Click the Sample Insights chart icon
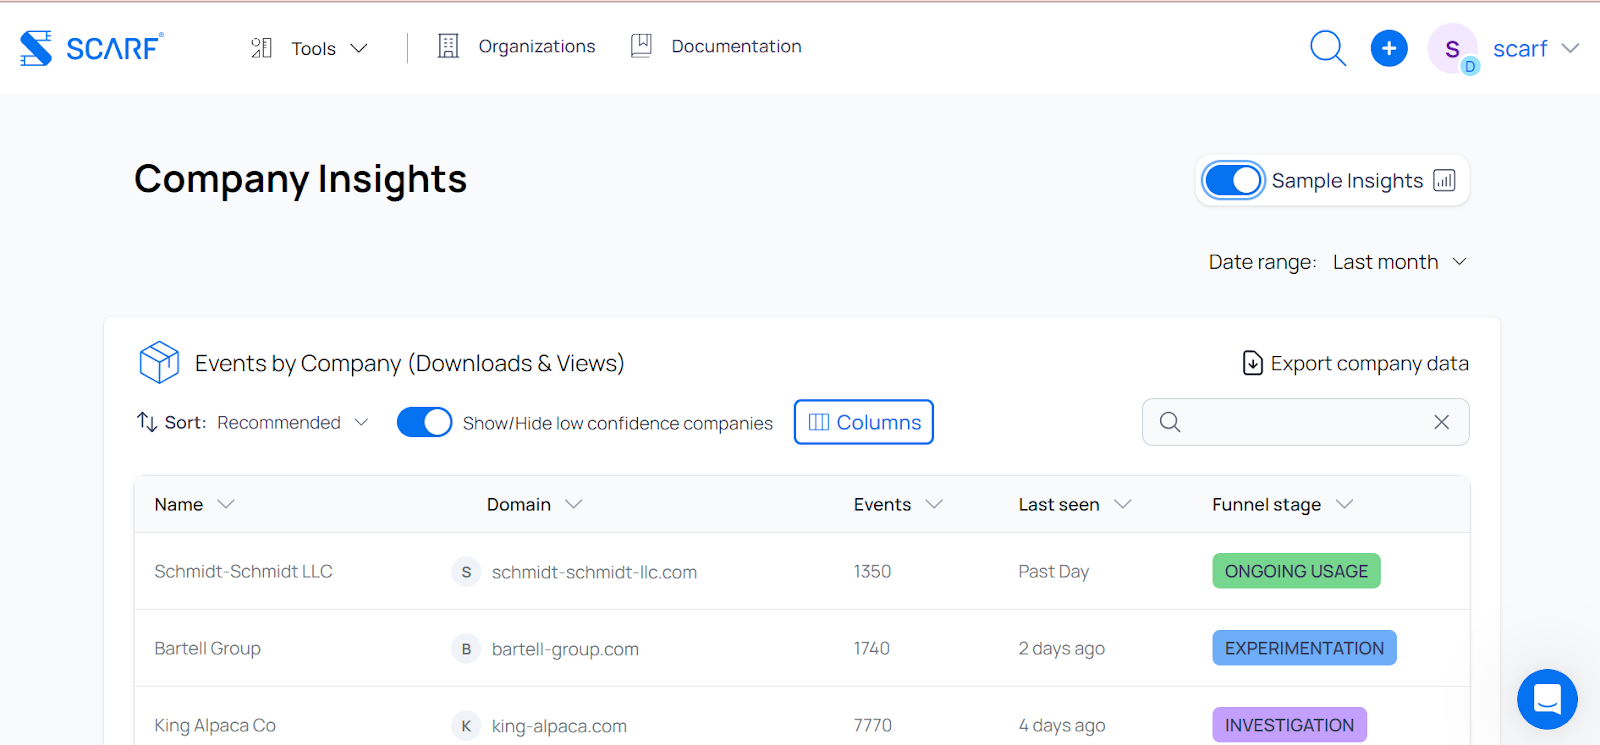1600x745 pixels. tap(1444, 181)
